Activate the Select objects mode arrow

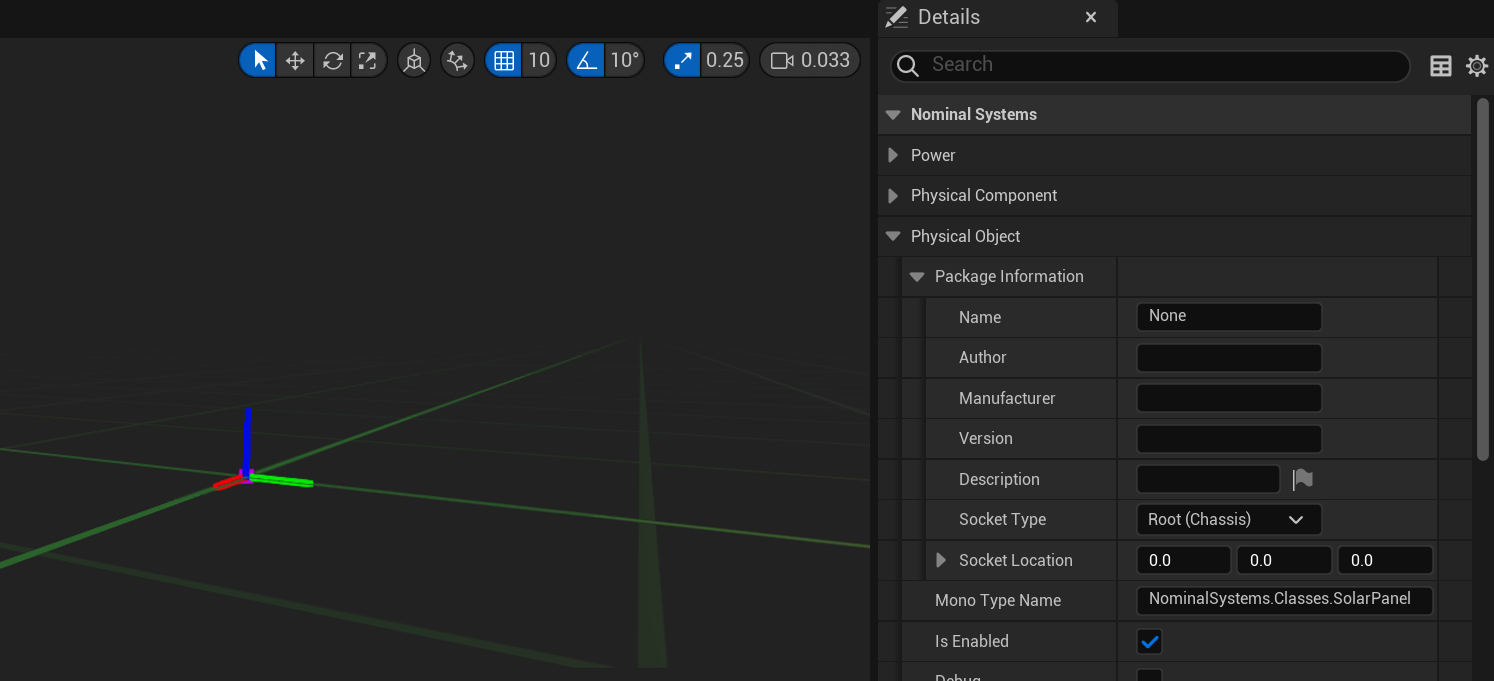[x=259, y=60]
